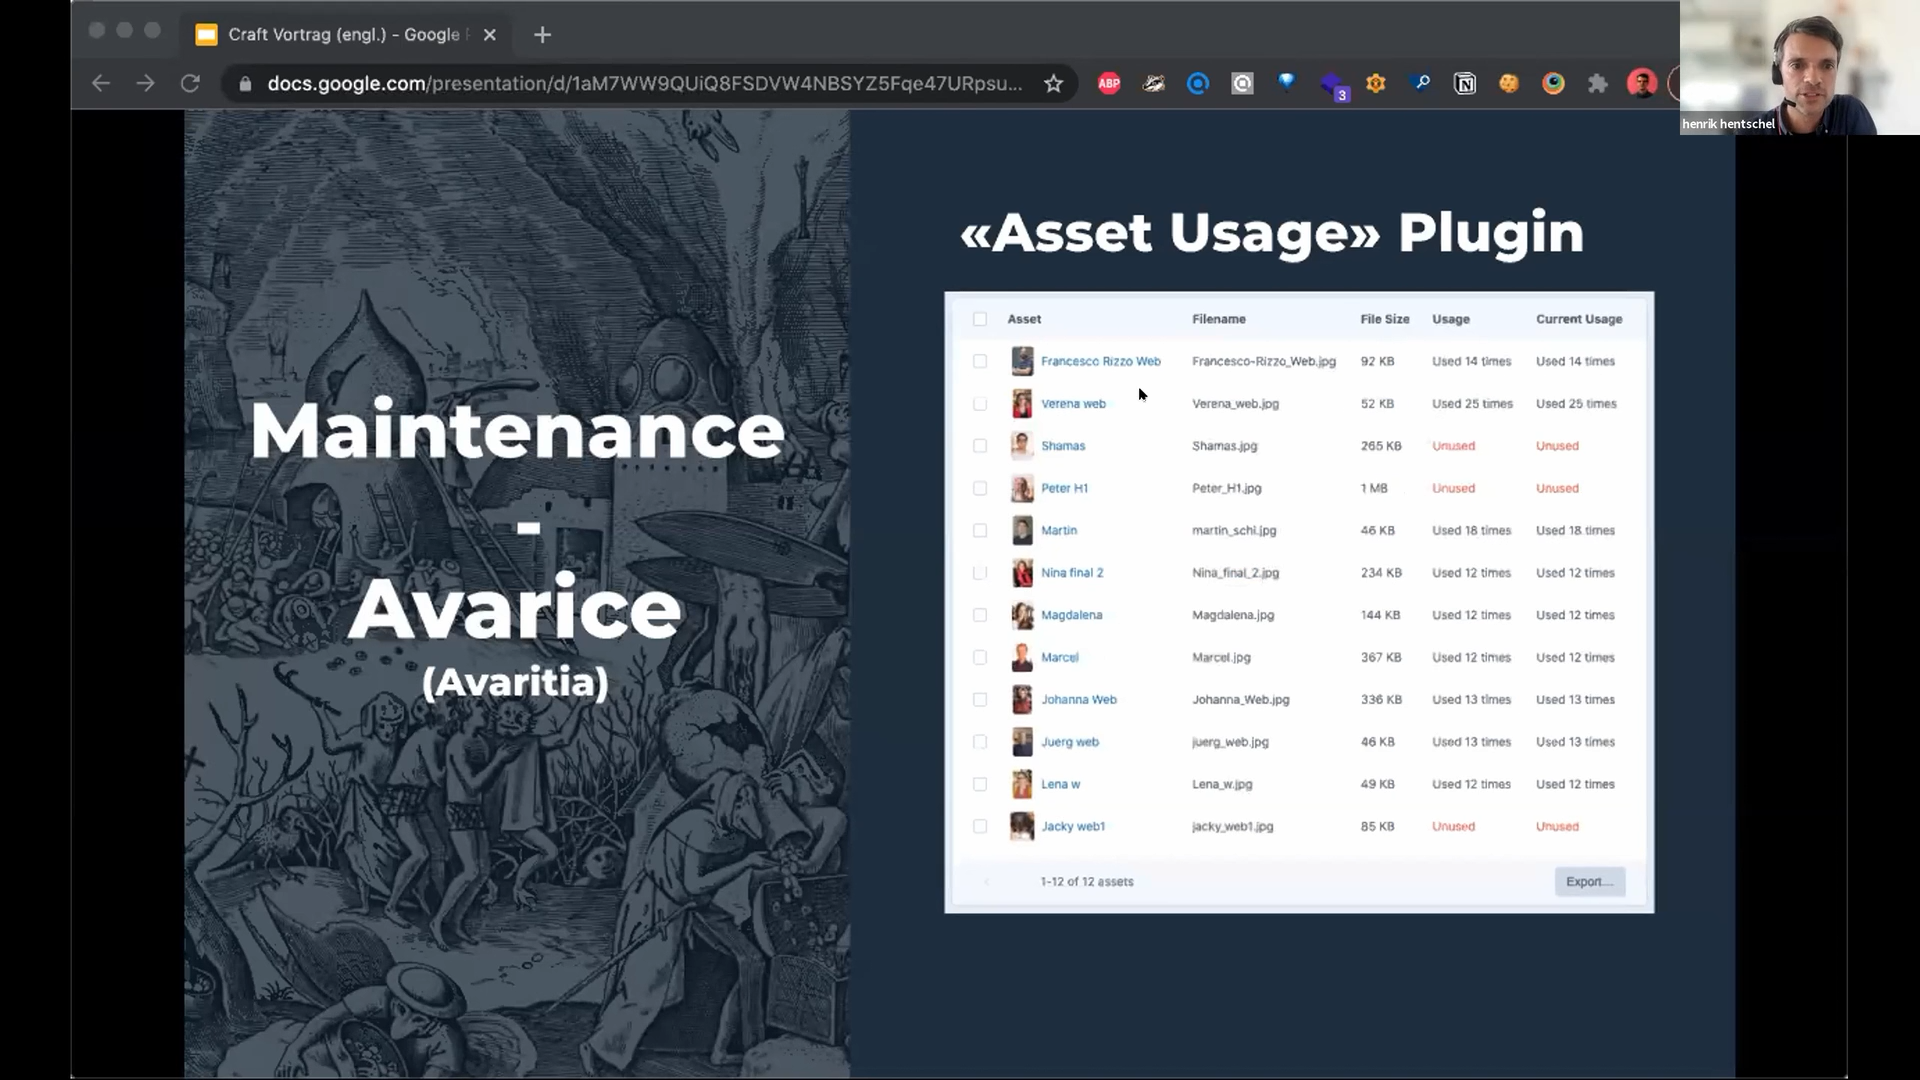This screenshot has width=1920, height=1080.
Task: Click the Used 25 times usage cell
Action: click(1472, 404)
